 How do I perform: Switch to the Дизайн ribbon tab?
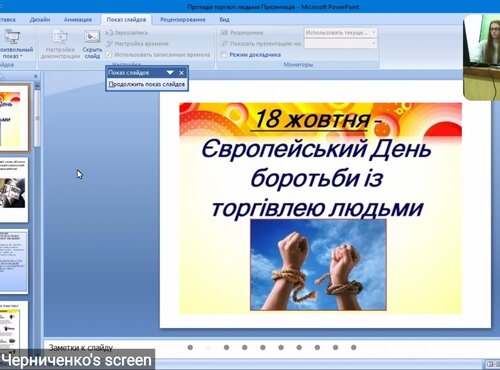click(40, 20)
